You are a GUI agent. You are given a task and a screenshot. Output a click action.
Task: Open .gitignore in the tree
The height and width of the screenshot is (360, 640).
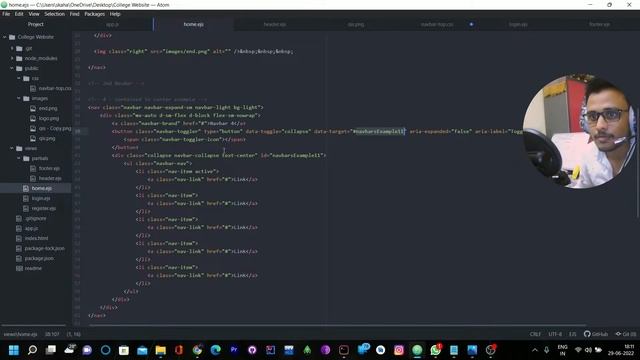[31, 218]
